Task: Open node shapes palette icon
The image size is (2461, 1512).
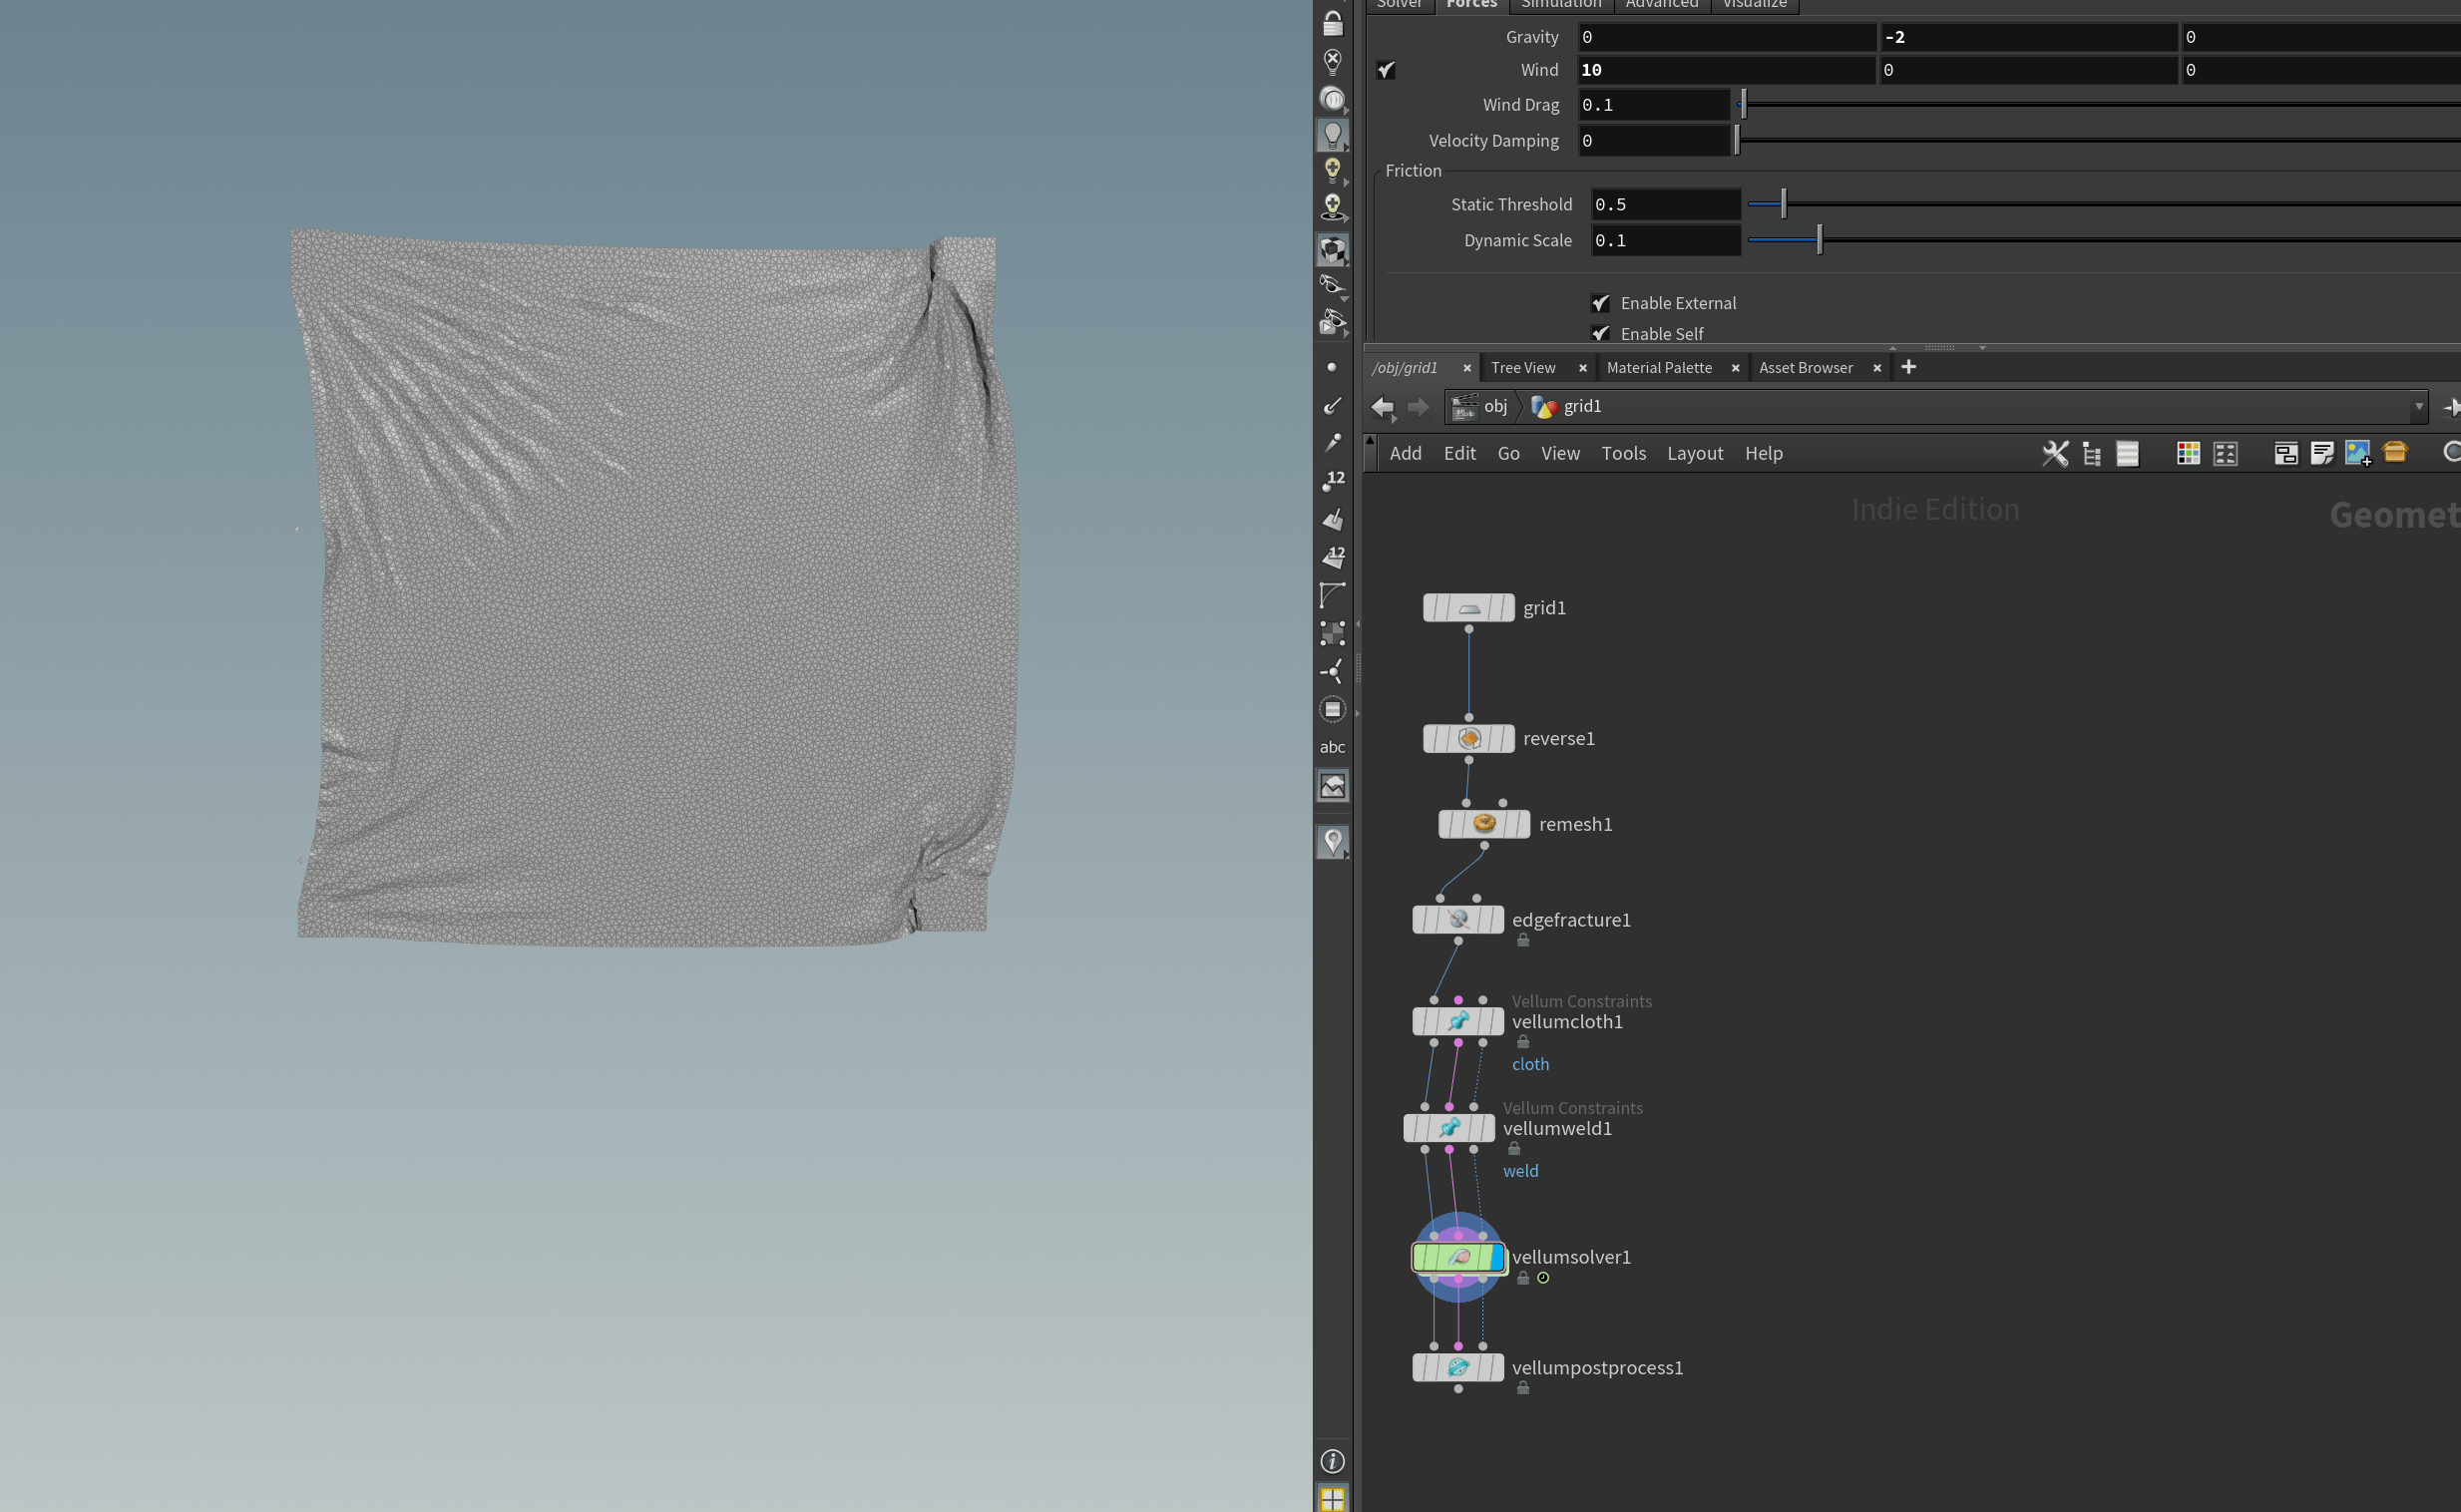Action: point(2225,453)
